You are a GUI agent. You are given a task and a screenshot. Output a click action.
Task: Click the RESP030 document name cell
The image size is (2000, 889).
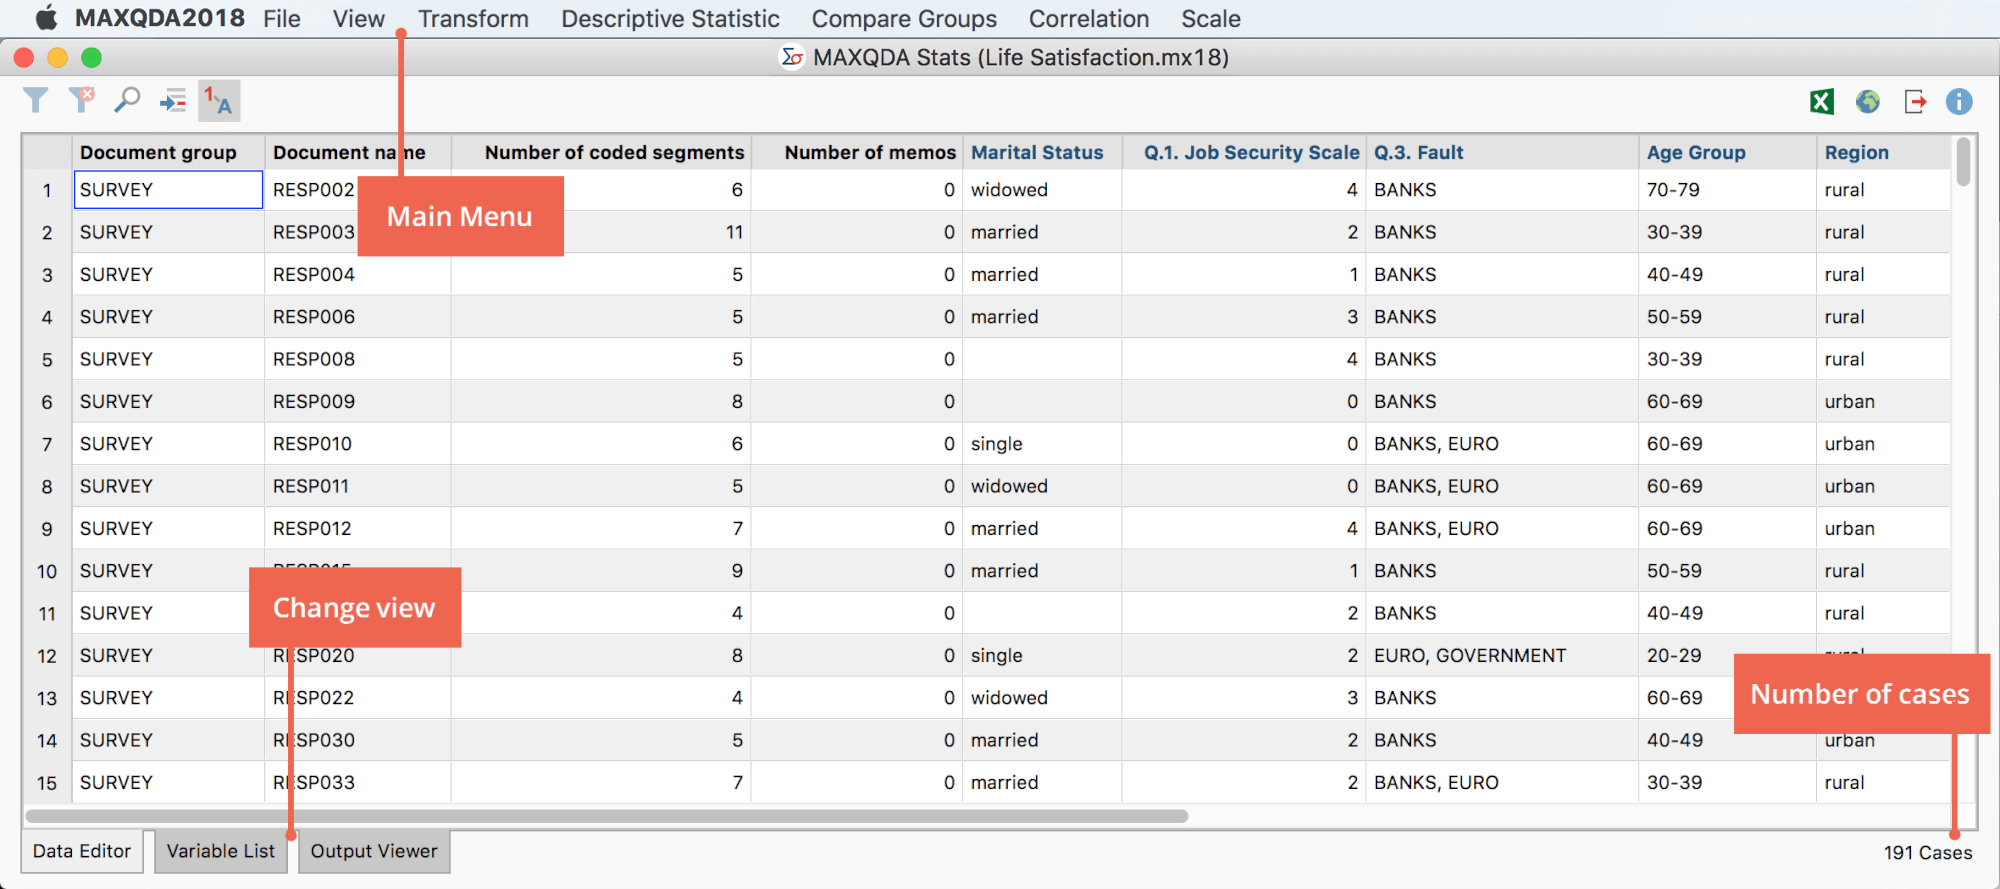(x=358, y=741)
